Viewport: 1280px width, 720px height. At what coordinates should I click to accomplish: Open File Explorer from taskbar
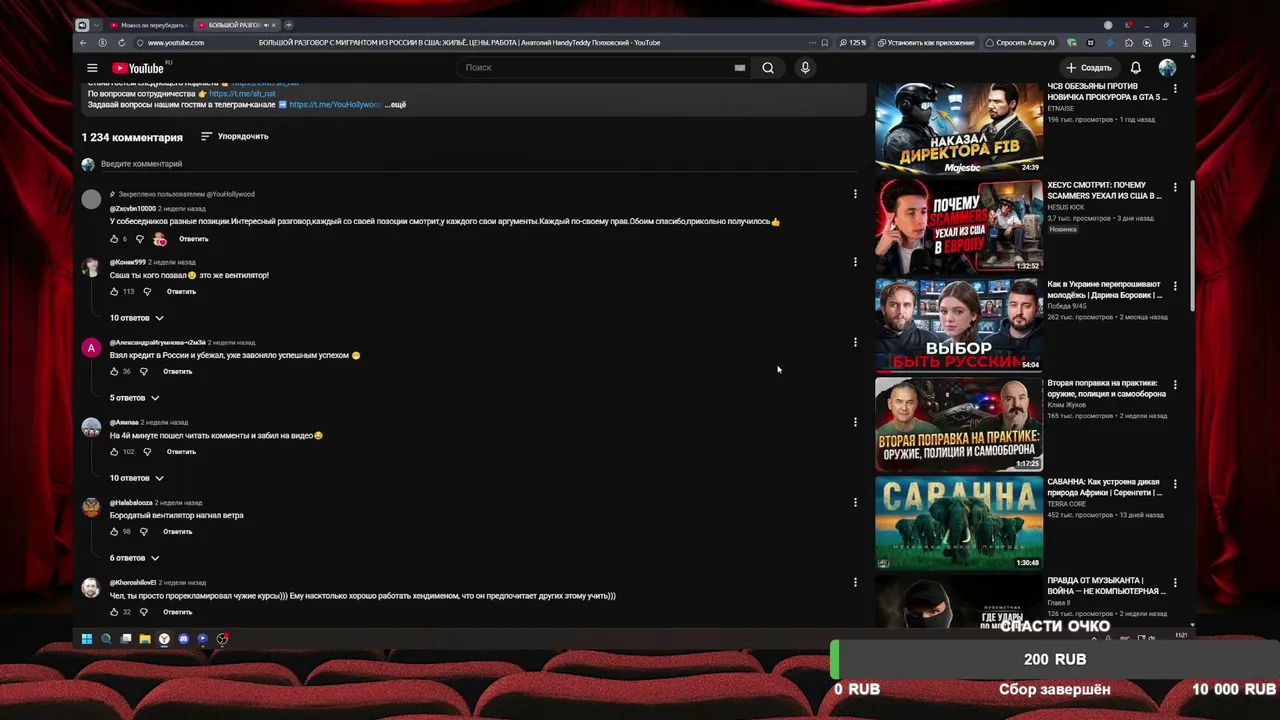click(145, 639)
